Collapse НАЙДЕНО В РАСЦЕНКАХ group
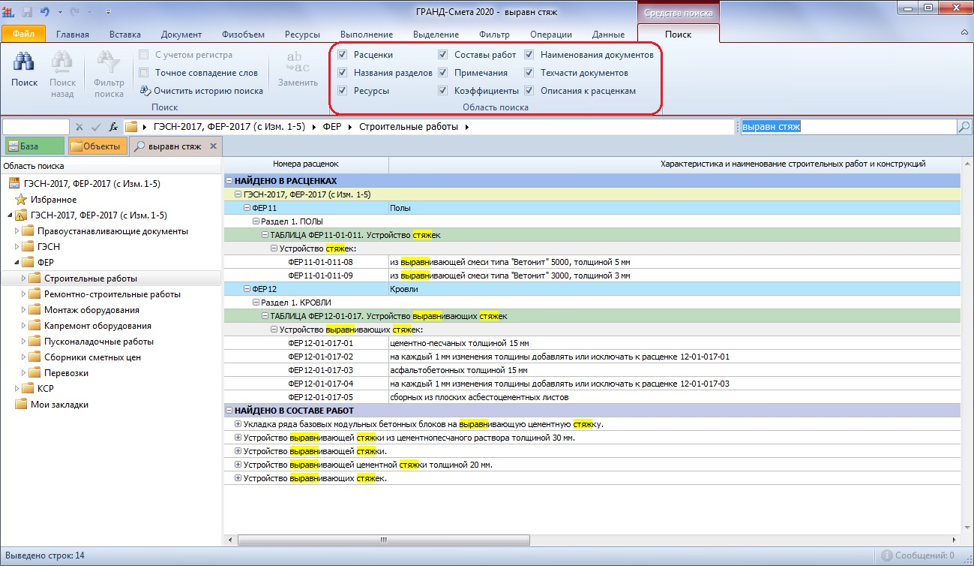 click(x=229, y=181)
